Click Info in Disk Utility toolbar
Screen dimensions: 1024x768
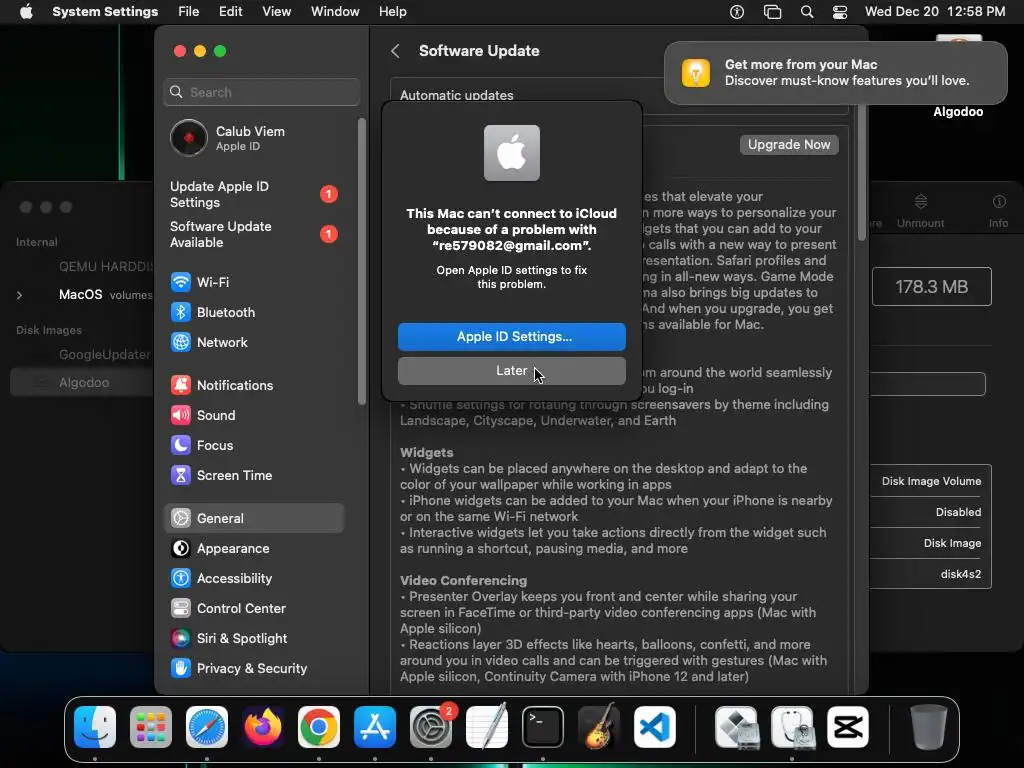click(998, 212)
